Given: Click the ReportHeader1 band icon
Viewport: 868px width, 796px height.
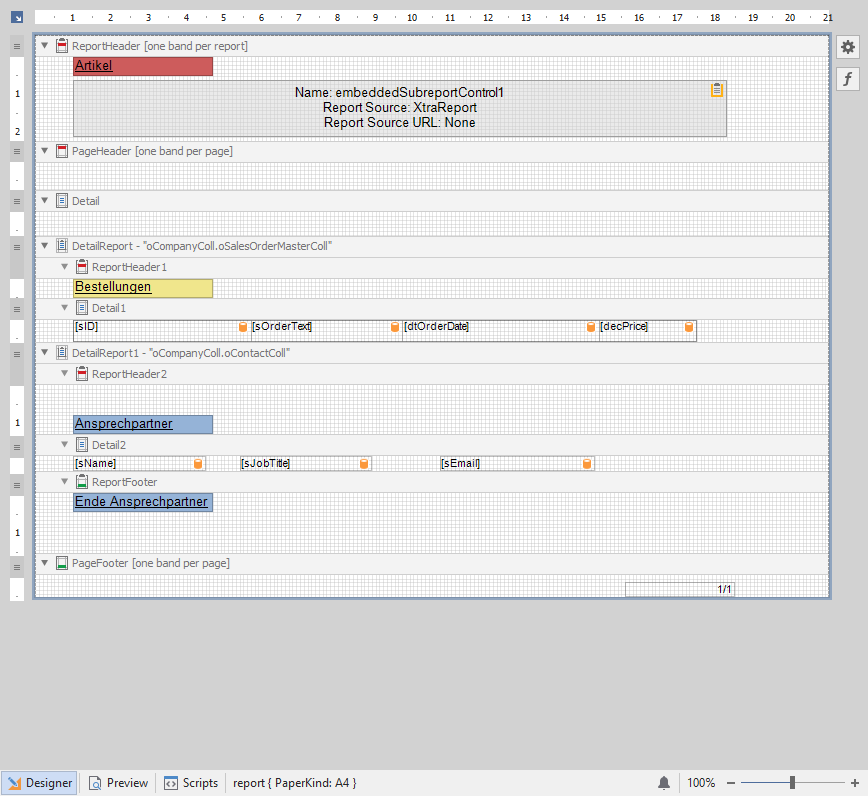Looking at the screenshot, I should 82,267.
